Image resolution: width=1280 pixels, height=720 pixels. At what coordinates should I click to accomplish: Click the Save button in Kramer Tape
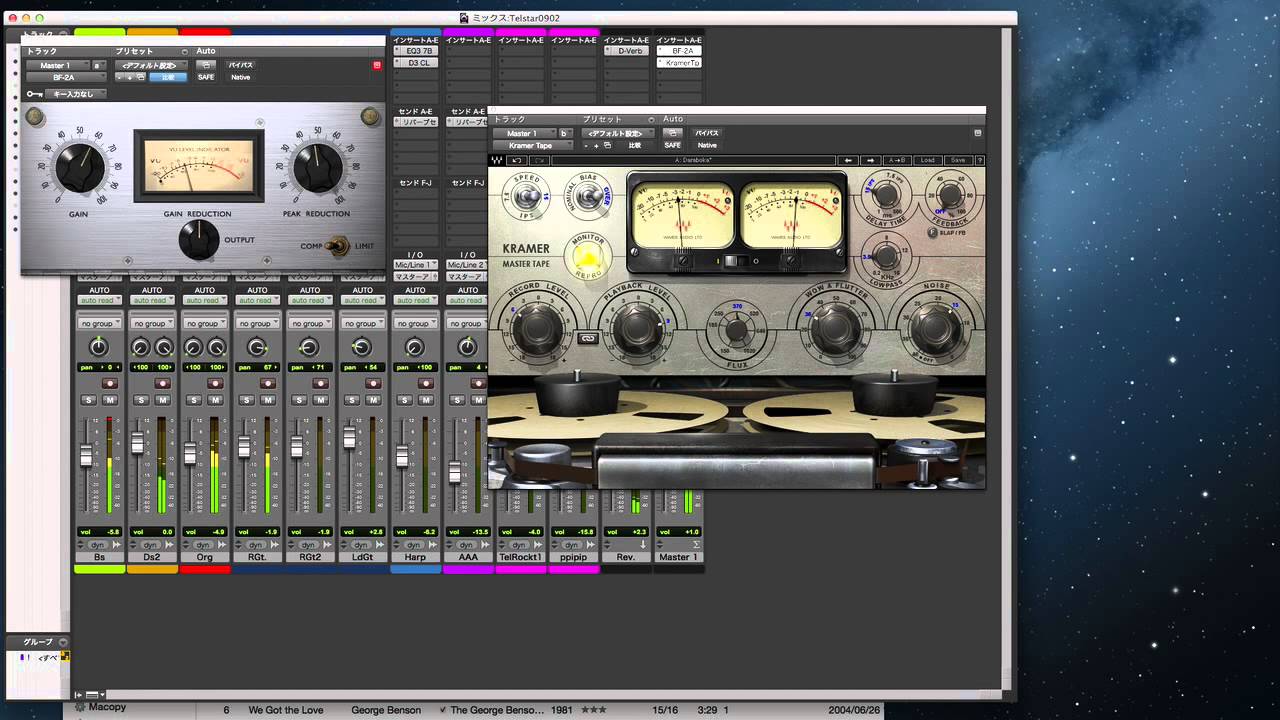click(x=958, y=160)
